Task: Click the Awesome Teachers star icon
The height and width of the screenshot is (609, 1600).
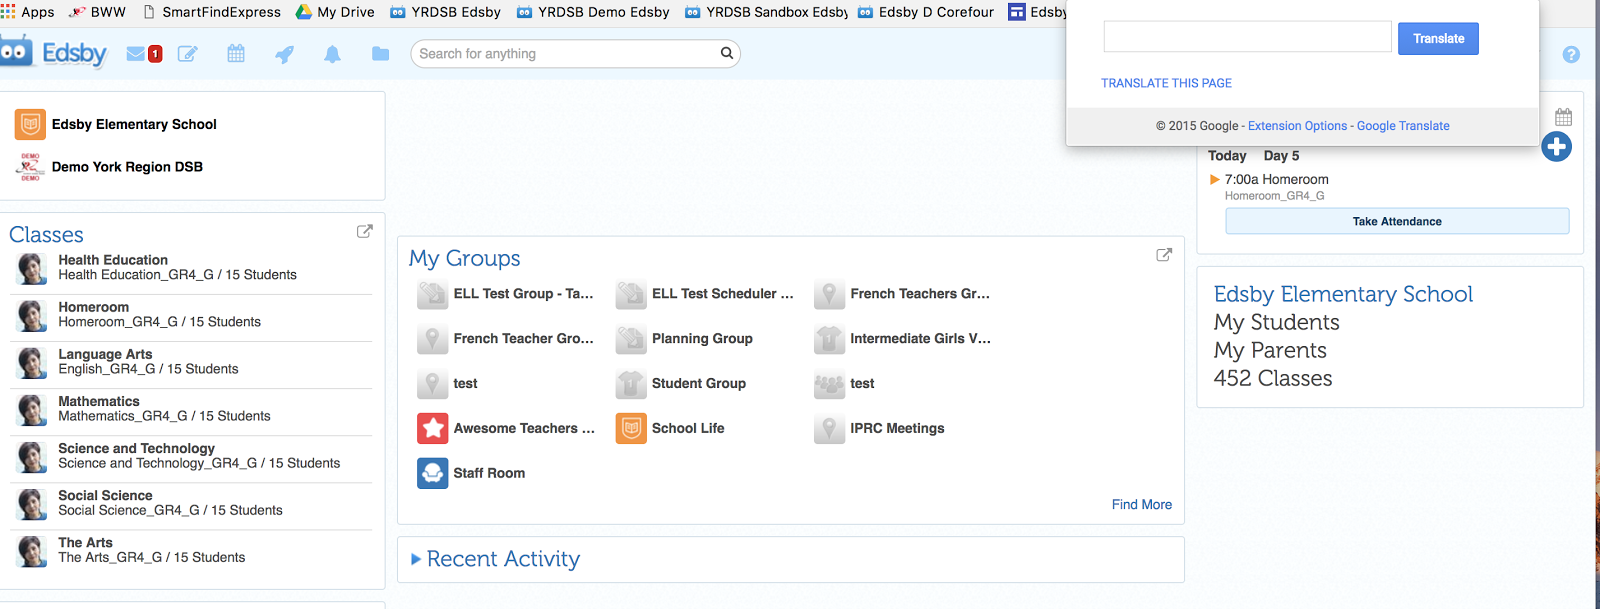Action: pyautogui.click(x=433, y=428)
